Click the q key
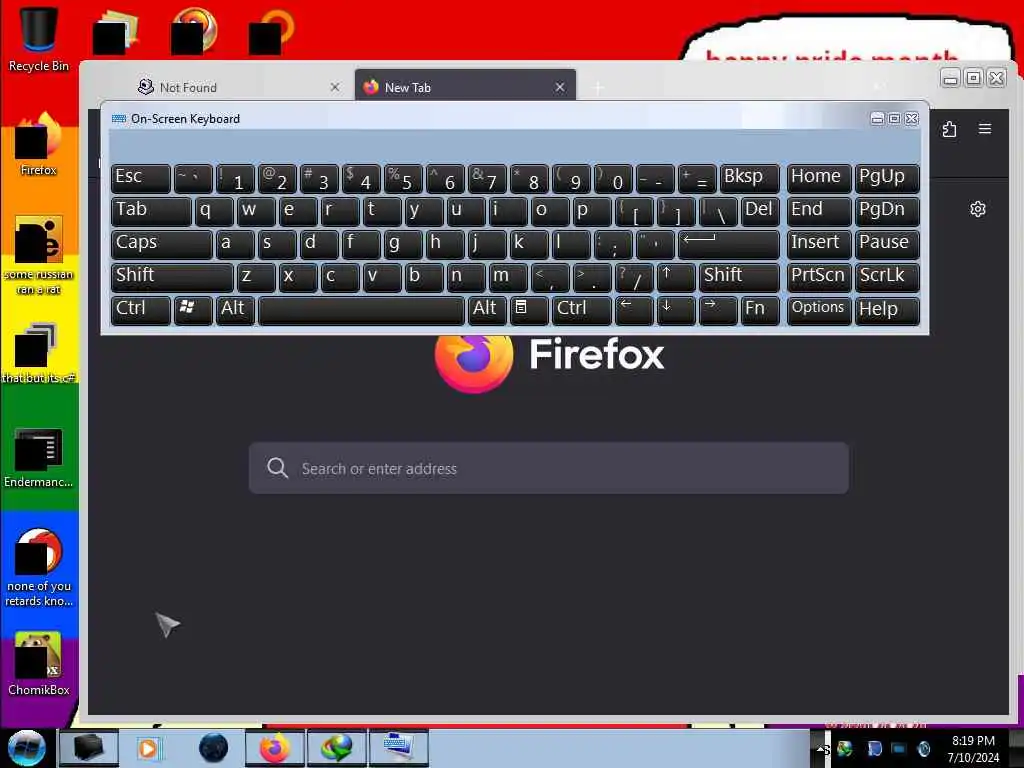 click(x=214, y=211)
